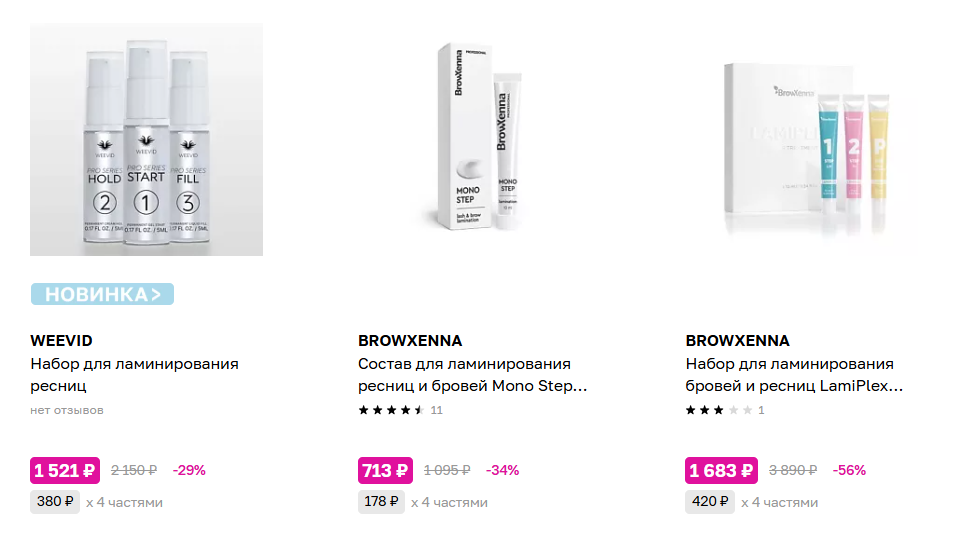Click the 420 ₽ installment price chip
The width and height of the screenshot is (955, 535).
(710, 502)
